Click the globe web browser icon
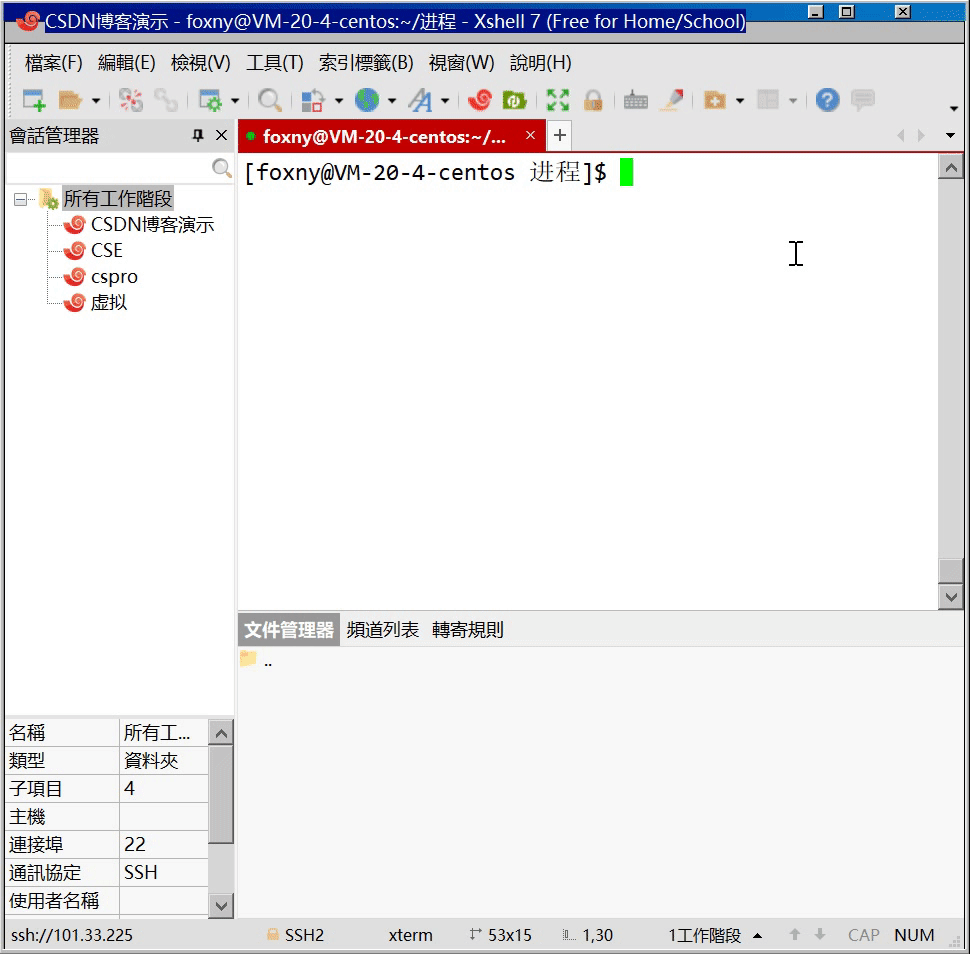The image size is (970, 954). click(x=367, y=100)
